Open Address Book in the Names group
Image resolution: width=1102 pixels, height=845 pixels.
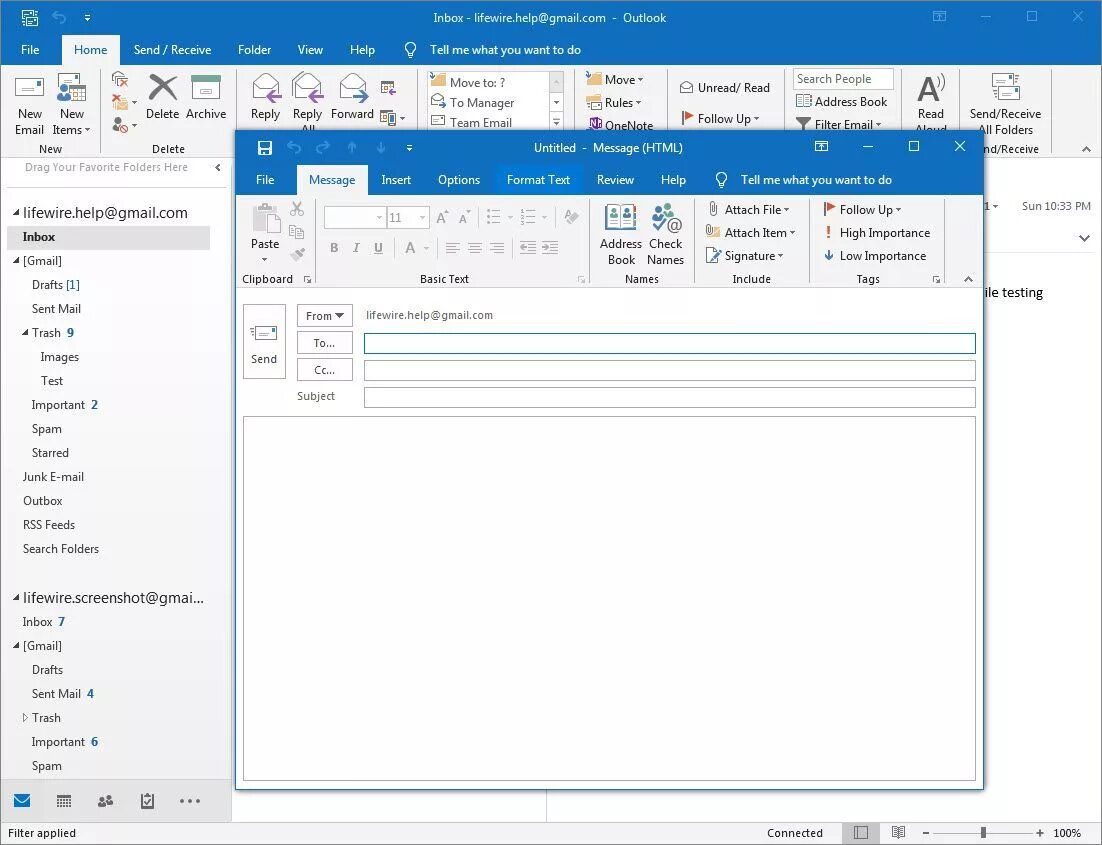tap(621, 235)
